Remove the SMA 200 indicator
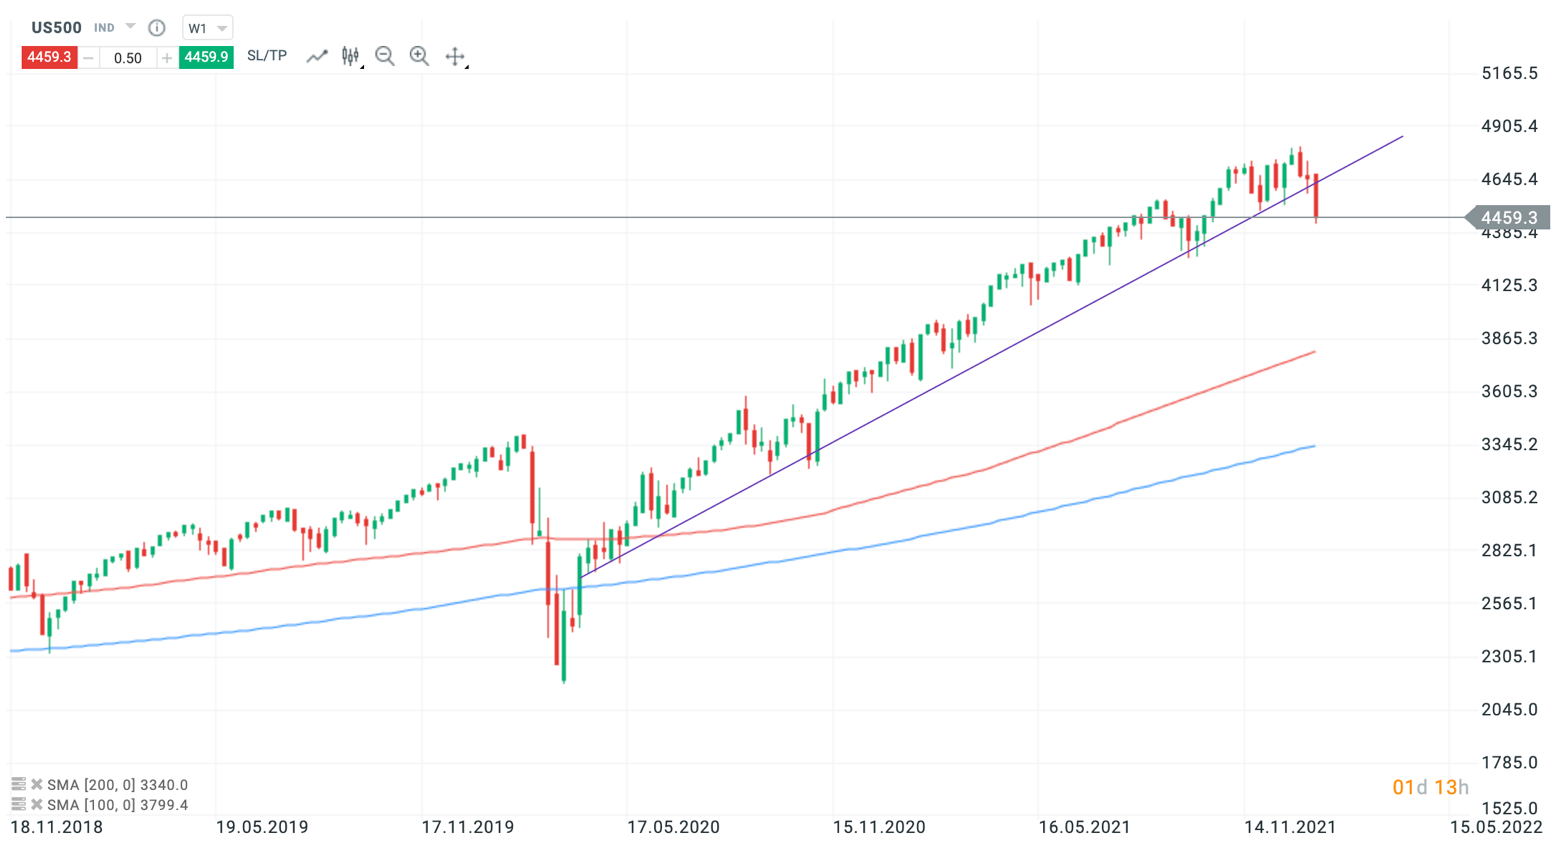Viewport: 1559px width, 846px height. coord(37,785)
